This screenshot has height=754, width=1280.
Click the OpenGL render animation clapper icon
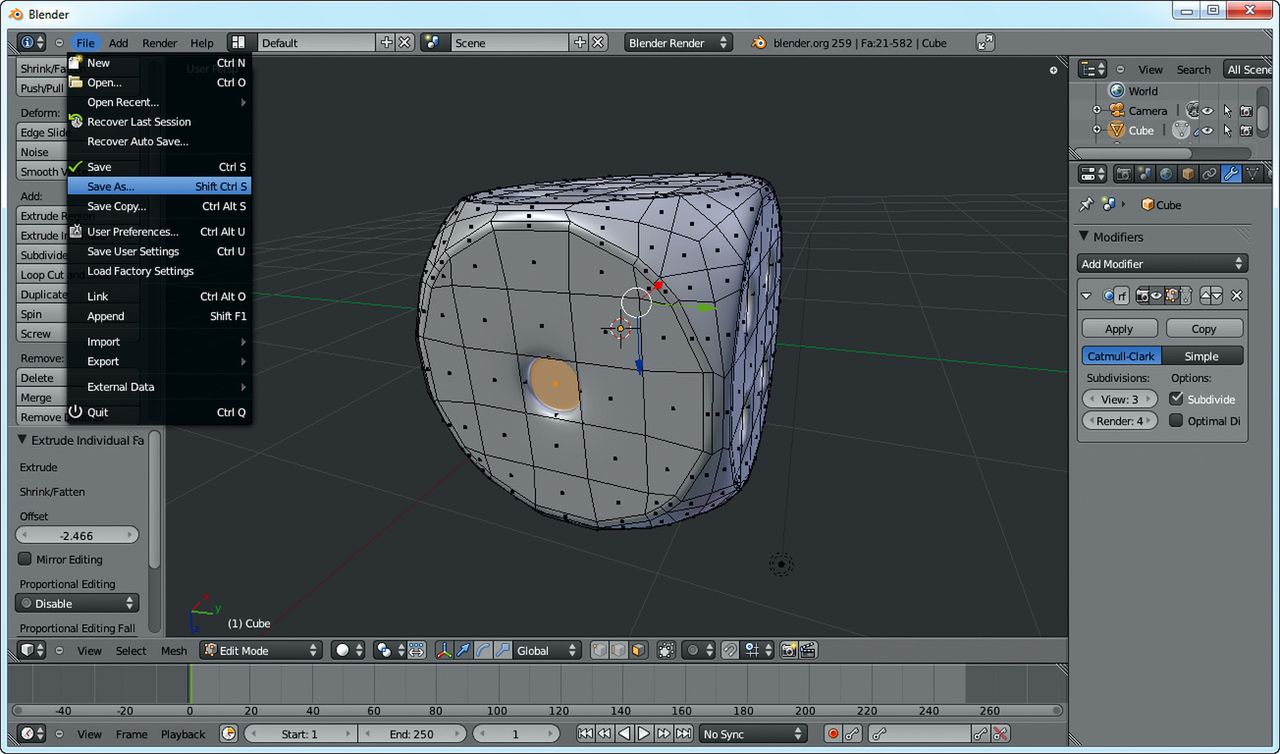coord(808,650)
